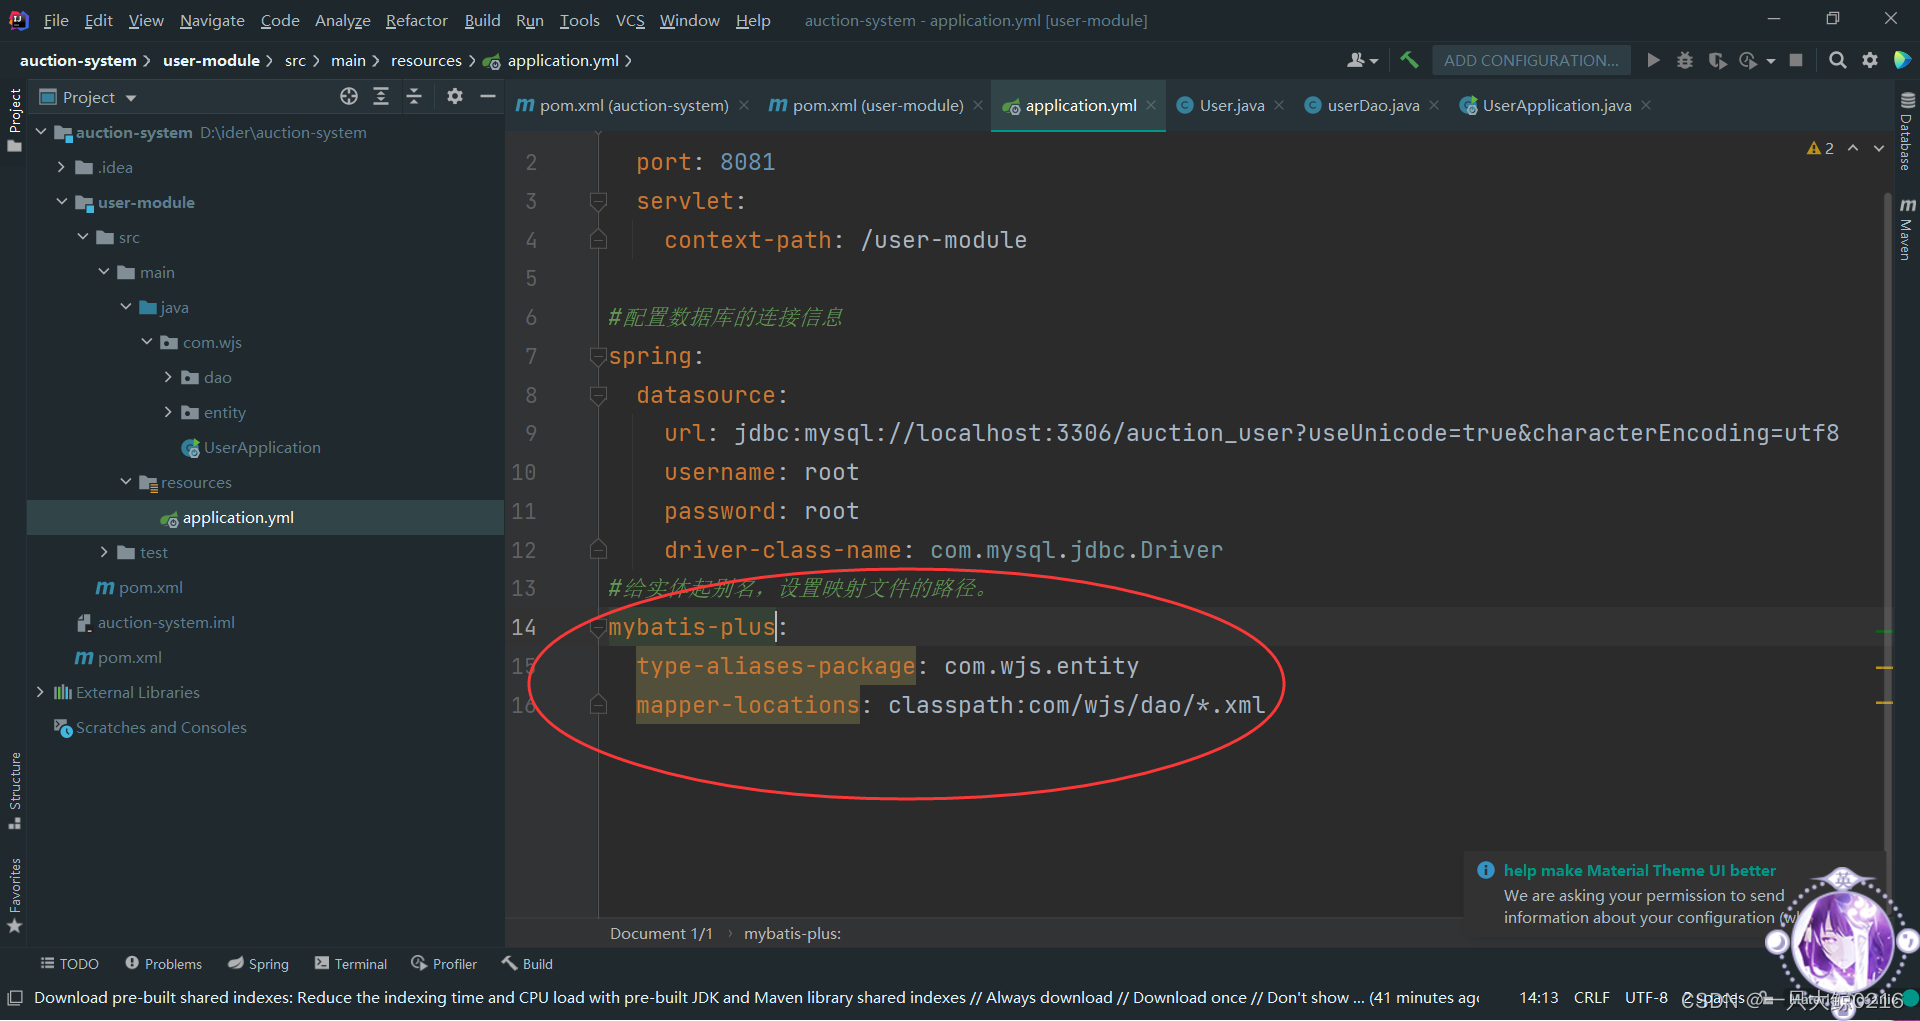1920x1021 pixels.
Task: Open the Problems tool window
Action: pyautogui.click(x=163, y=964)
